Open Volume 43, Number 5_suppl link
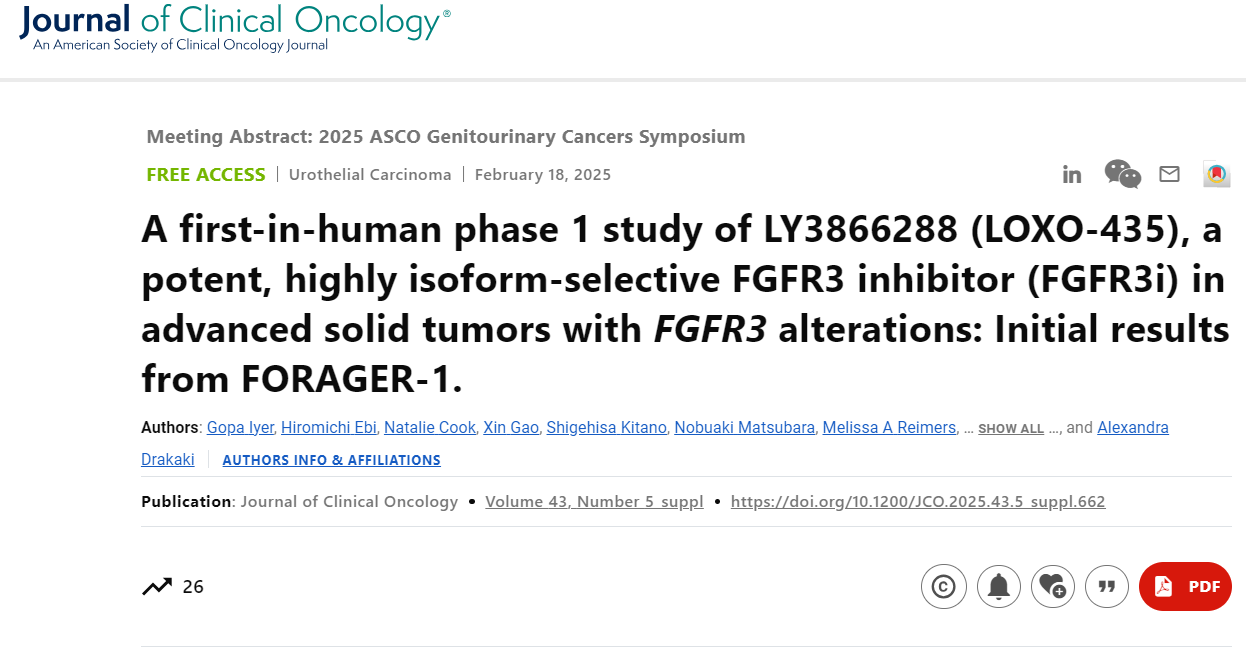1246x648 pixels. click(594, 502)
